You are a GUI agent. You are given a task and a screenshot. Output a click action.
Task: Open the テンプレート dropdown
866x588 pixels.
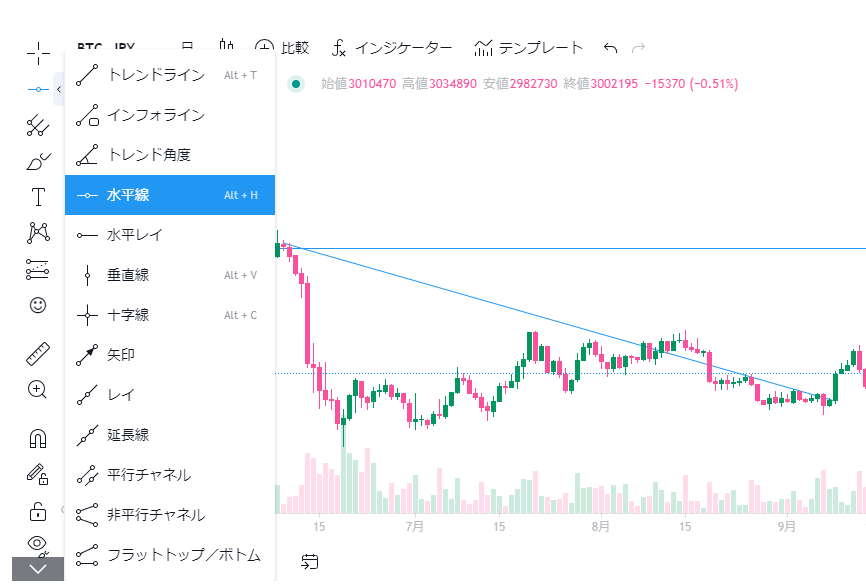[x=528, y=47]
